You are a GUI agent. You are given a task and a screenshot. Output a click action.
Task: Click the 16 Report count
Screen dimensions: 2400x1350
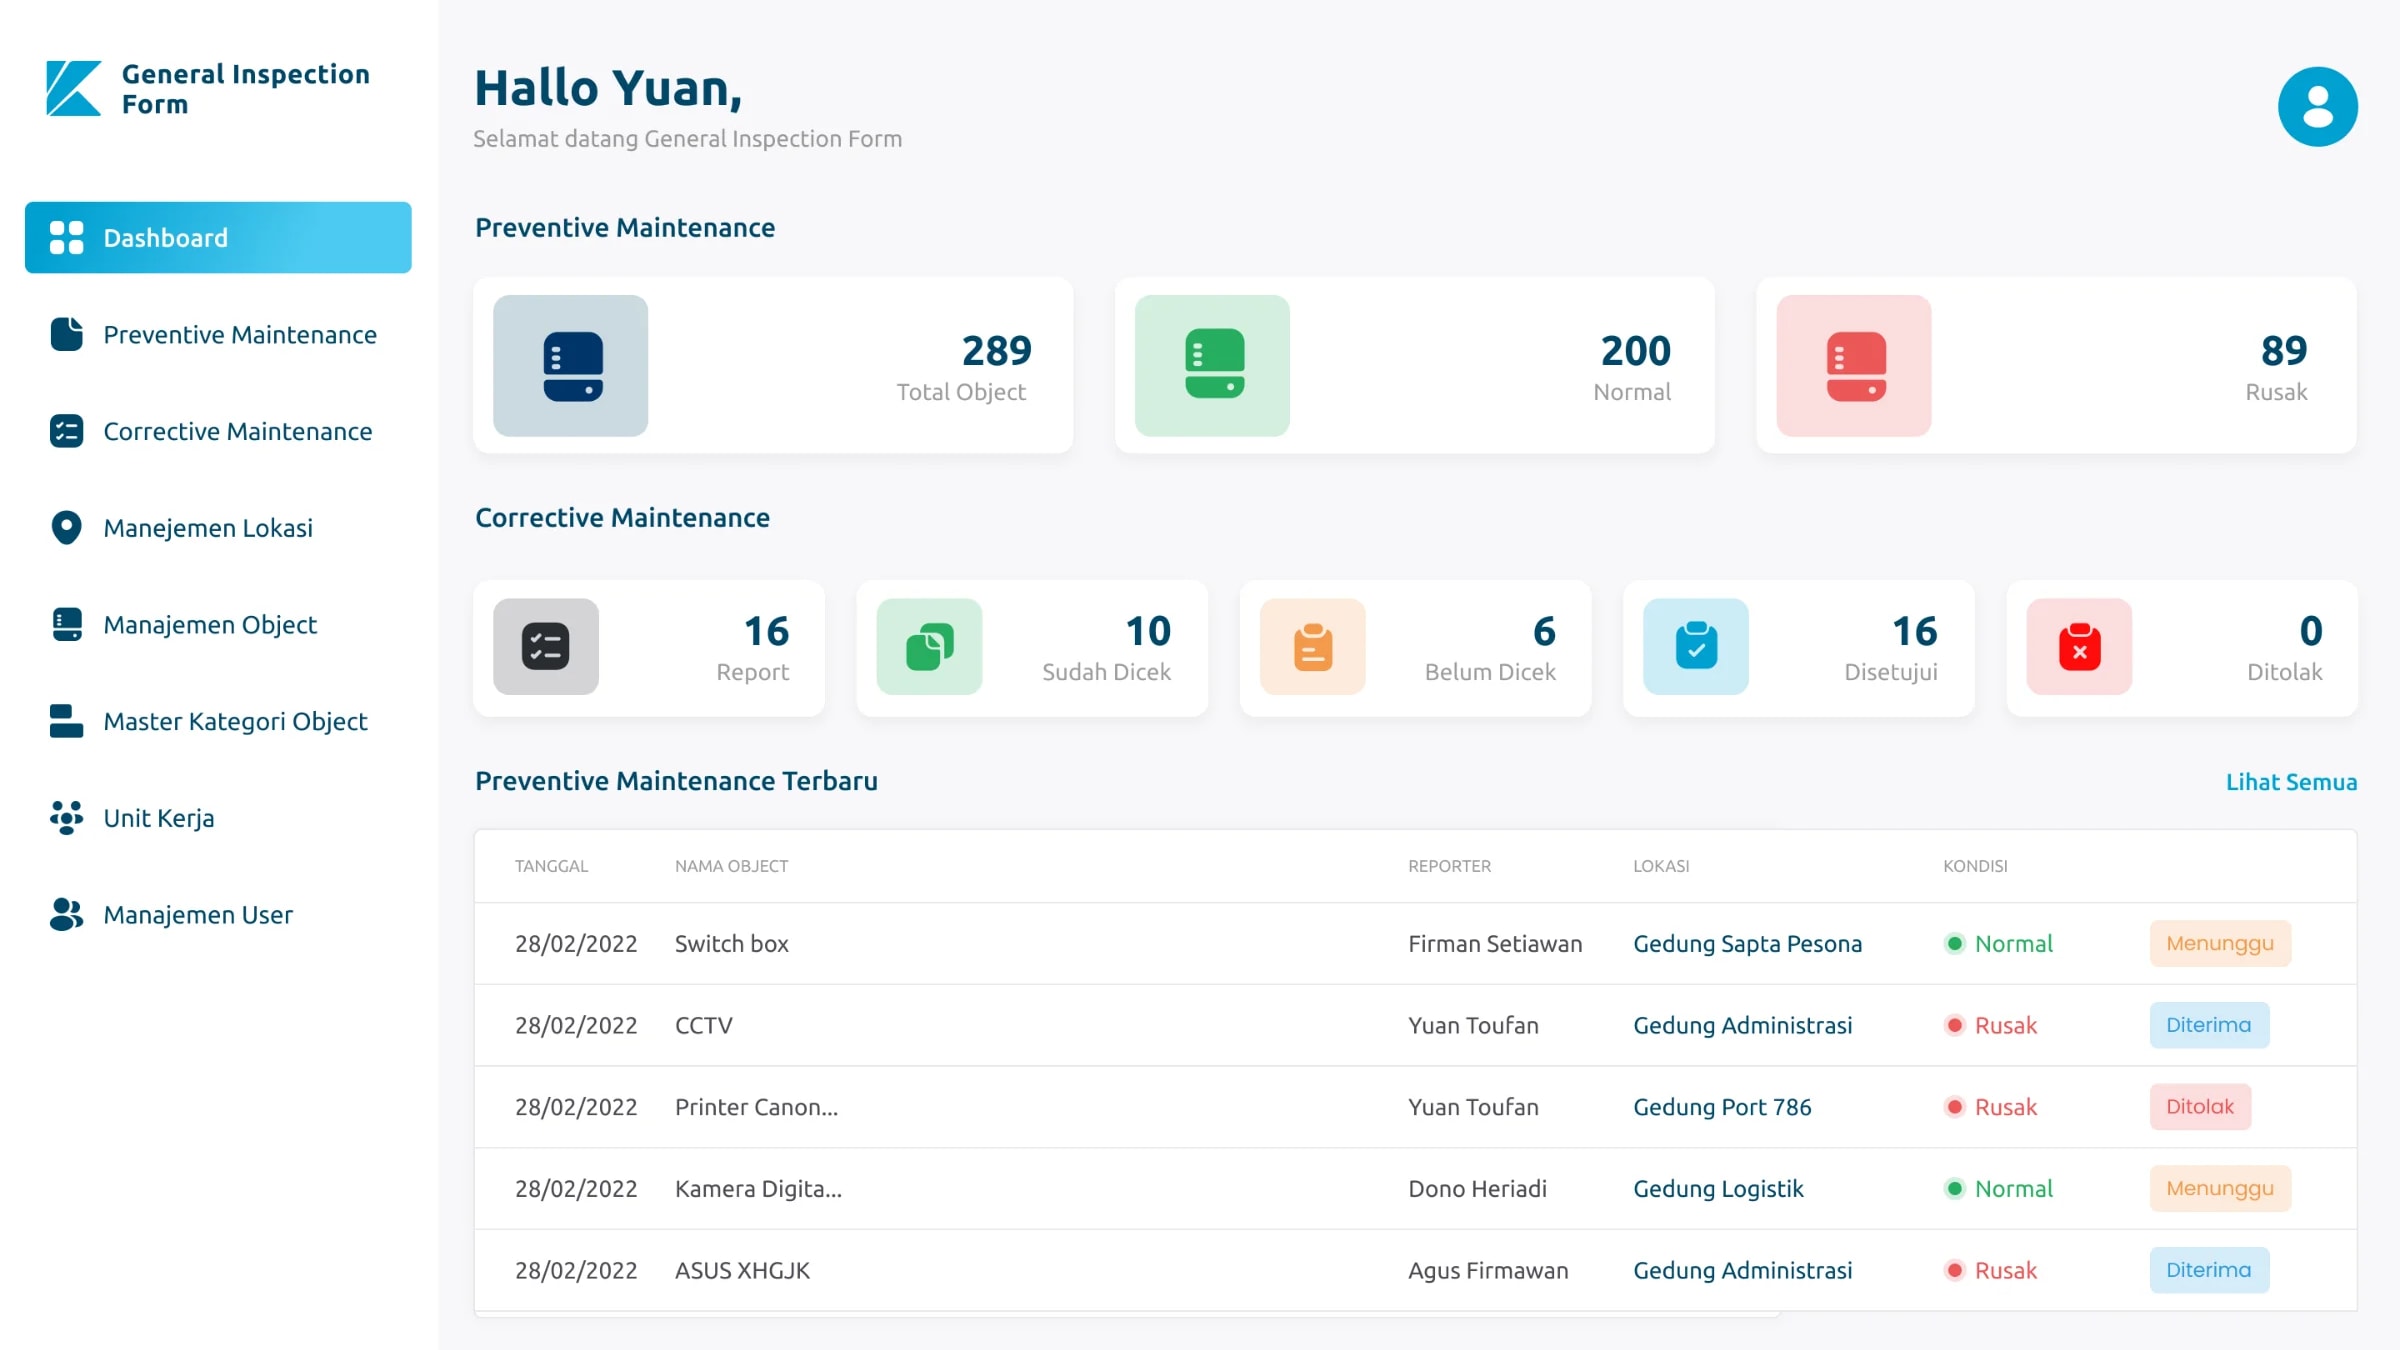tap(766, 632)
